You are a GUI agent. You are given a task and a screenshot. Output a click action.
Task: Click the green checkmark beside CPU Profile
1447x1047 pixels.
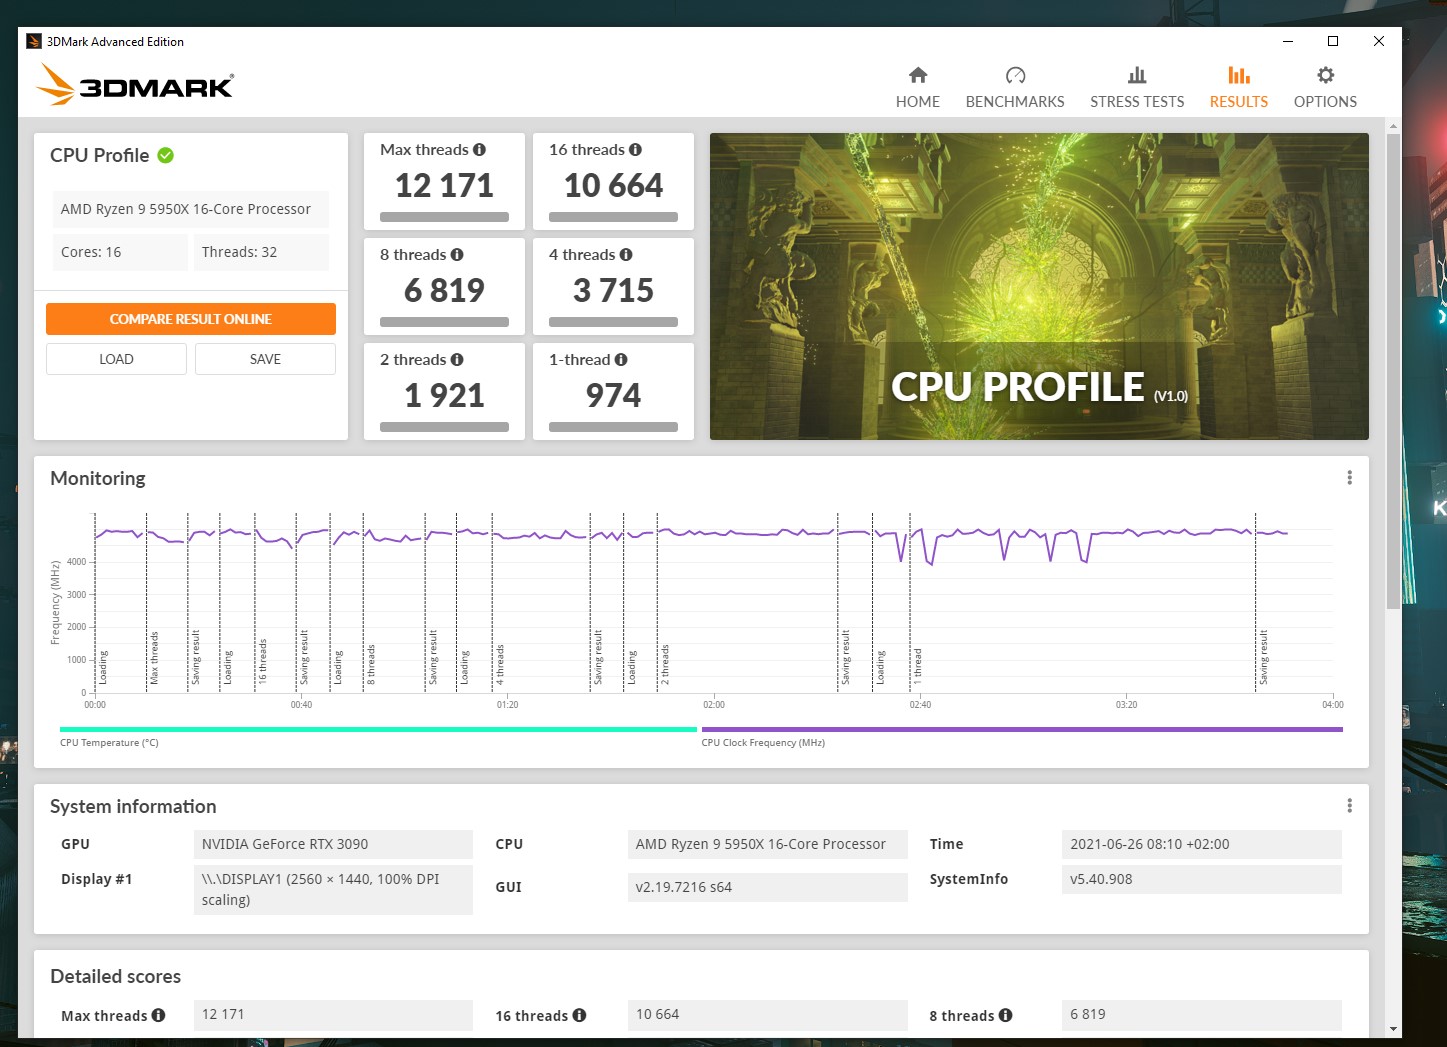click(166, 155)
